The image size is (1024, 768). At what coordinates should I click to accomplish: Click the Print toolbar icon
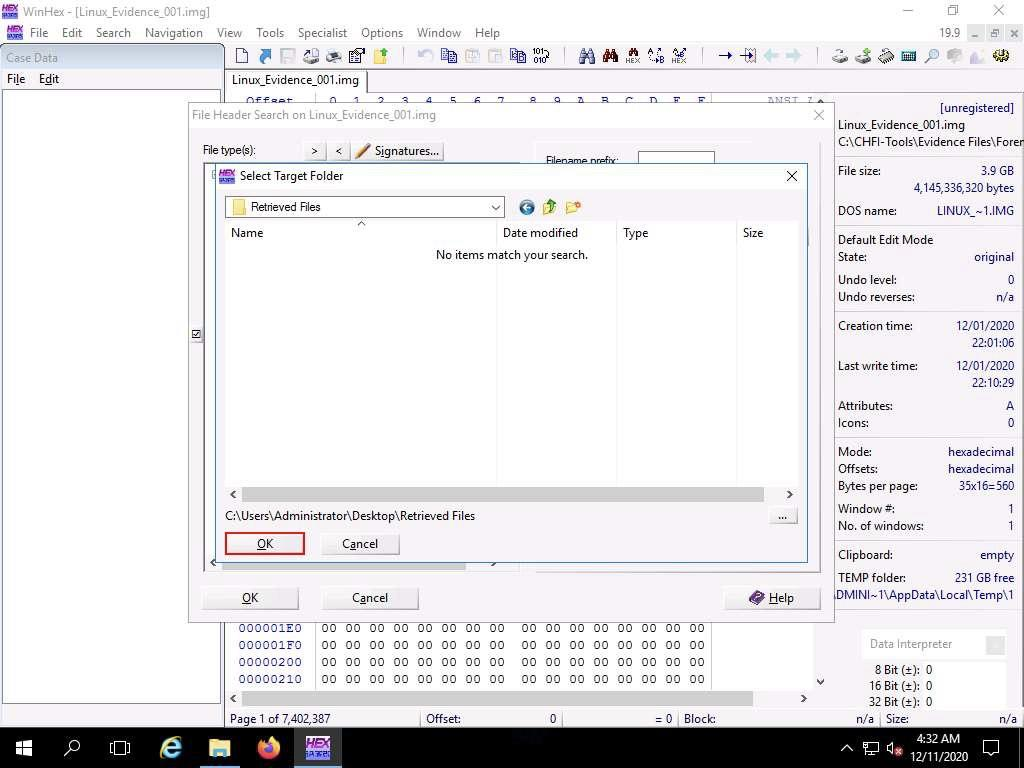(x=334, y=56)
